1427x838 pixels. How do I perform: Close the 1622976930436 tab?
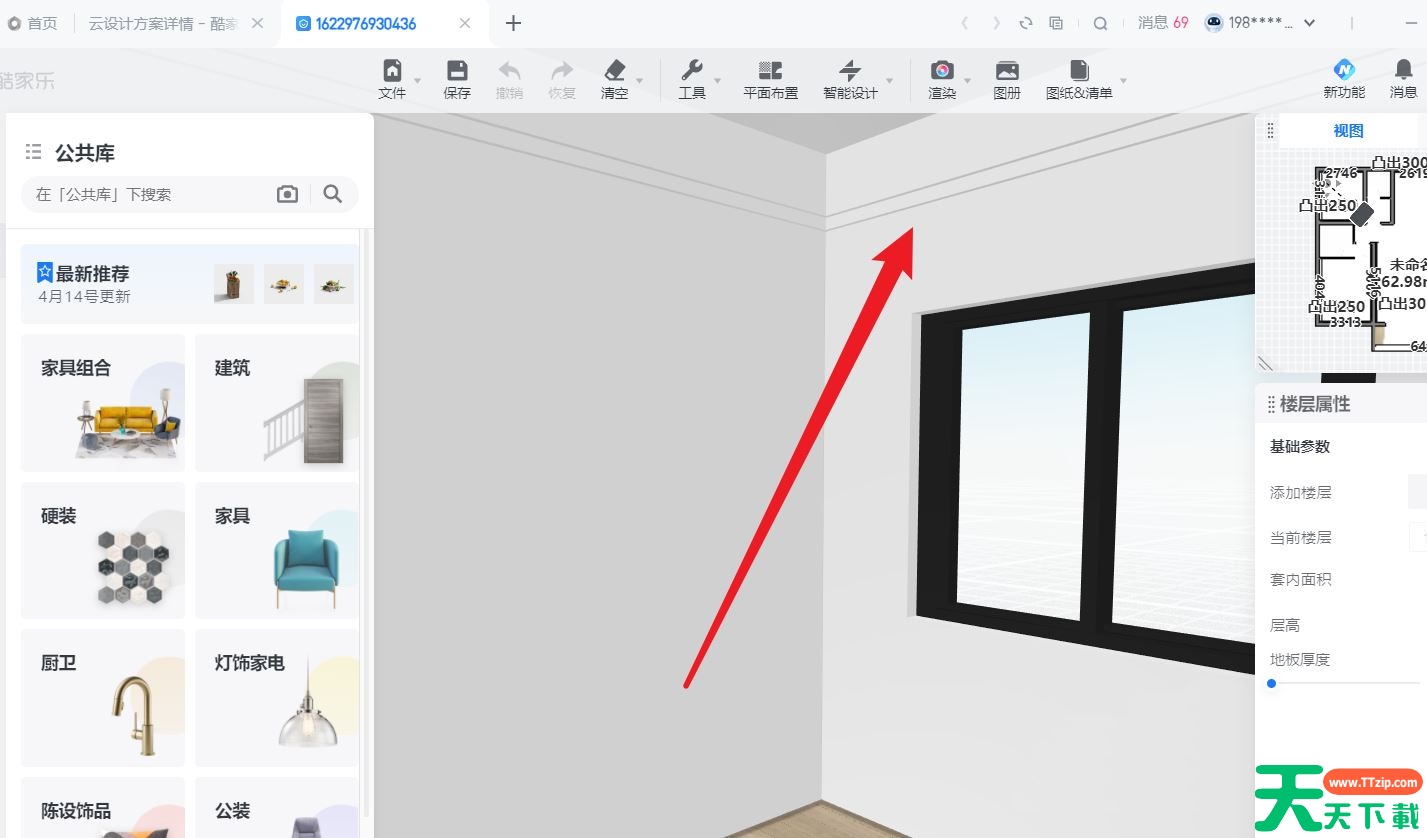coord(465,23)
